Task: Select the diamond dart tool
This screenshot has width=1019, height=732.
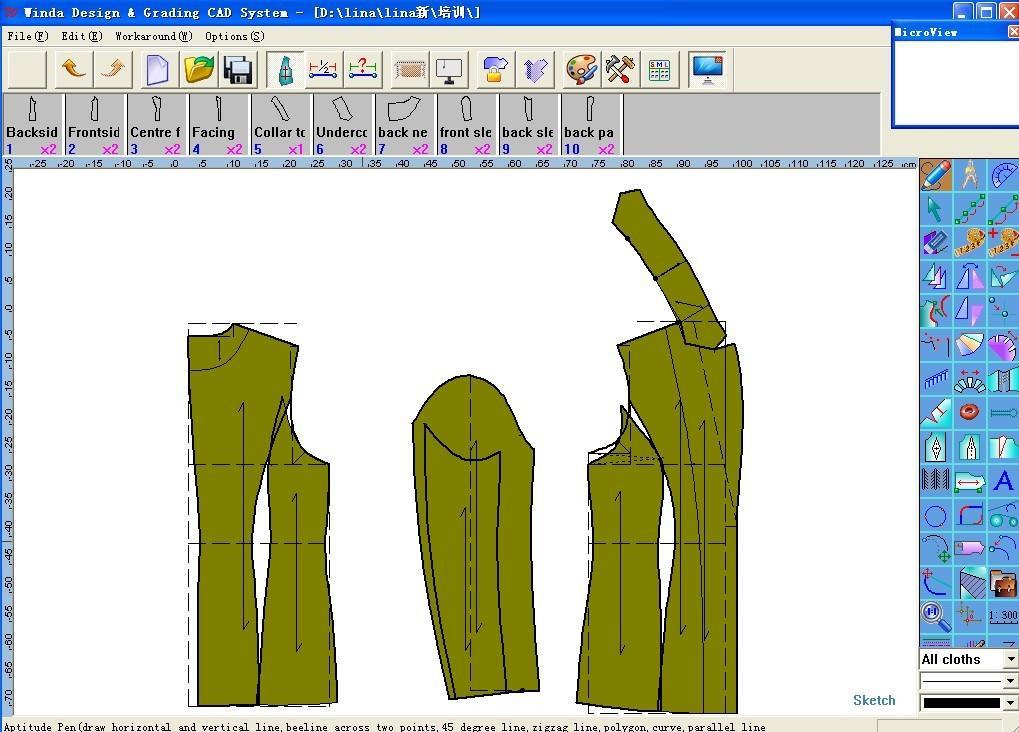Action: (936, 447)
